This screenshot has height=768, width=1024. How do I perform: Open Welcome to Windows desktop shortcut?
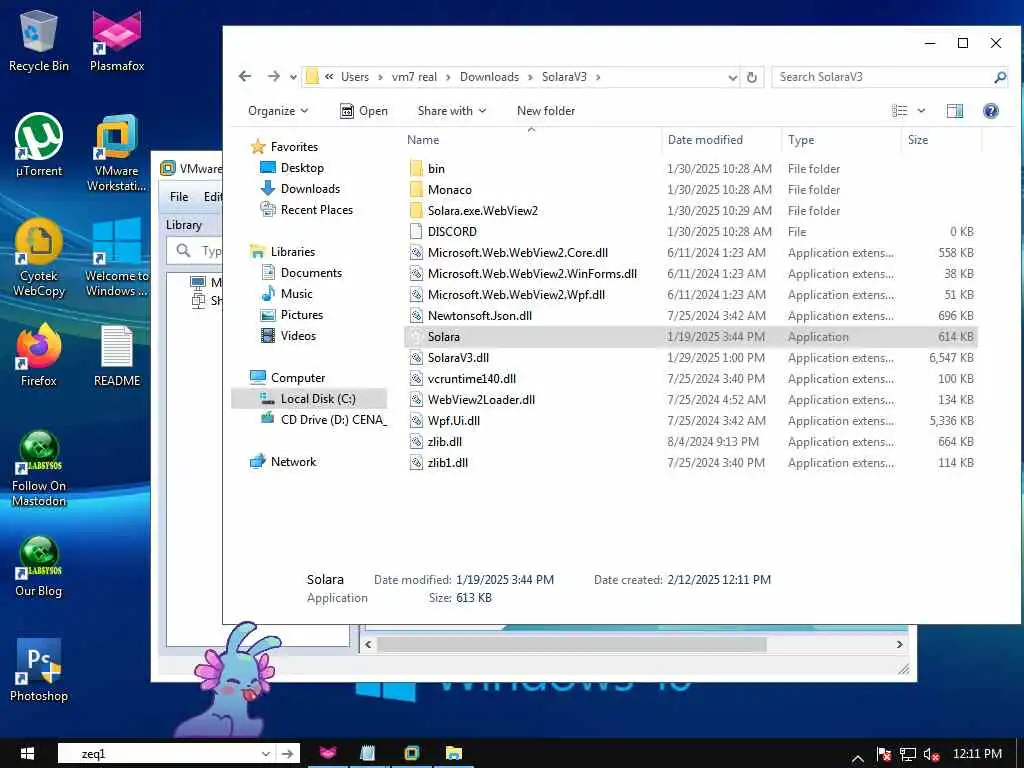tap(117, 258)
